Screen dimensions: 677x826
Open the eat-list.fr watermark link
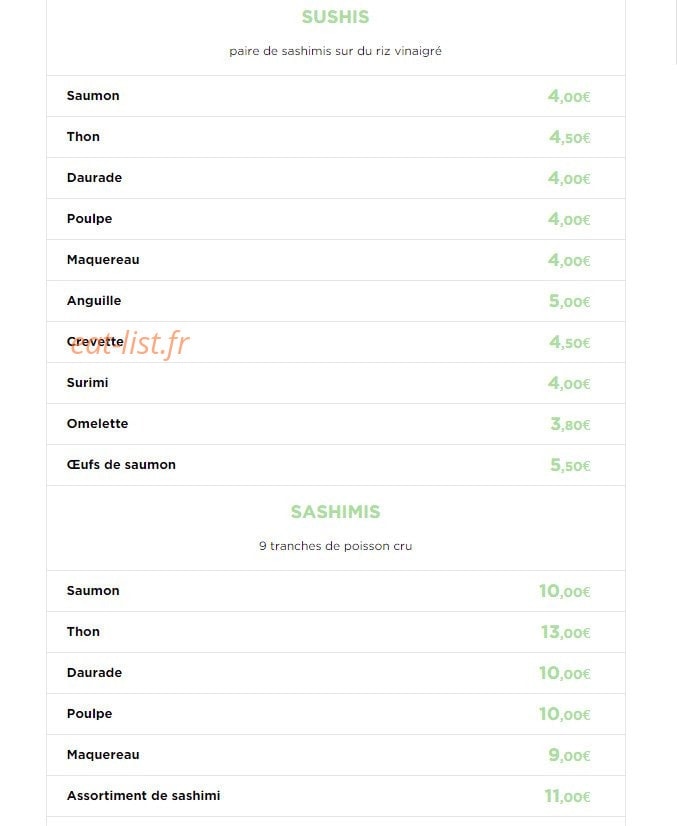(x=129, y=343)
